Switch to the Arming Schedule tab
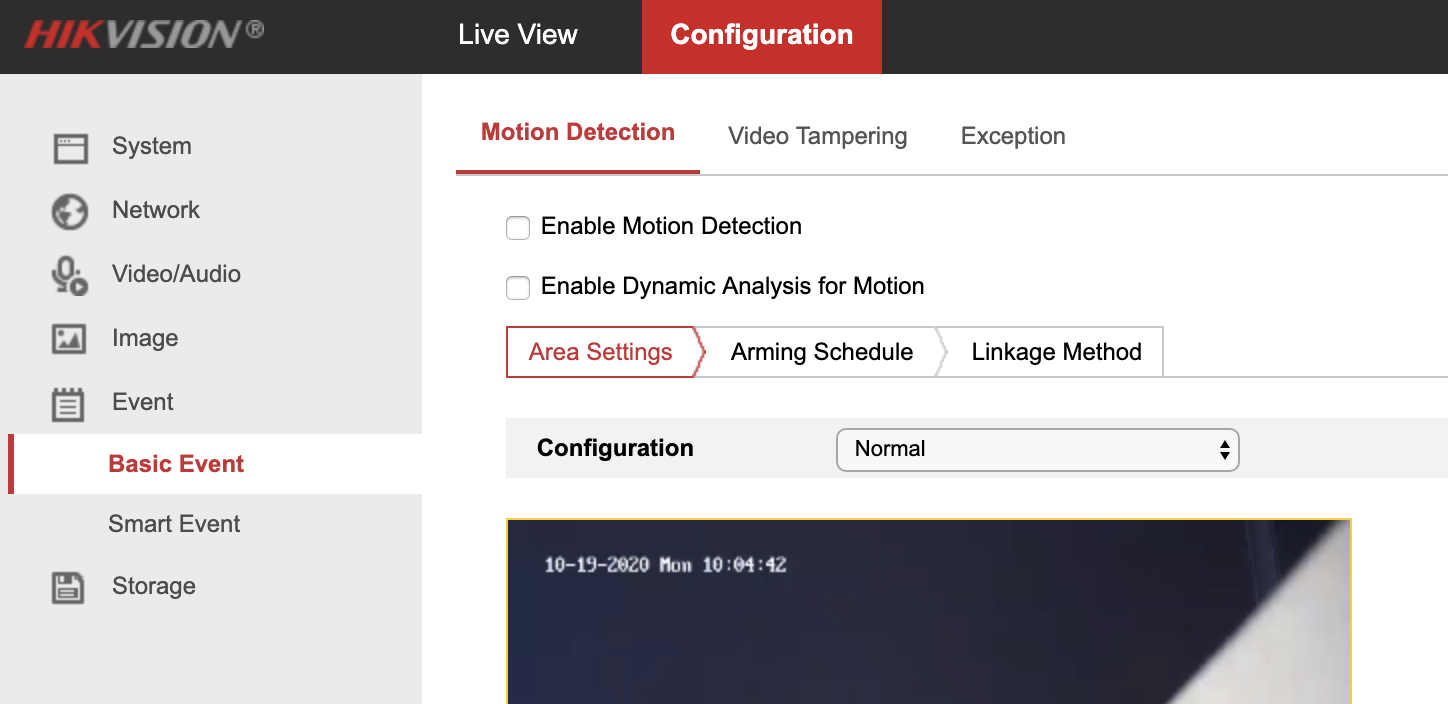 click(x=821, y=351)
